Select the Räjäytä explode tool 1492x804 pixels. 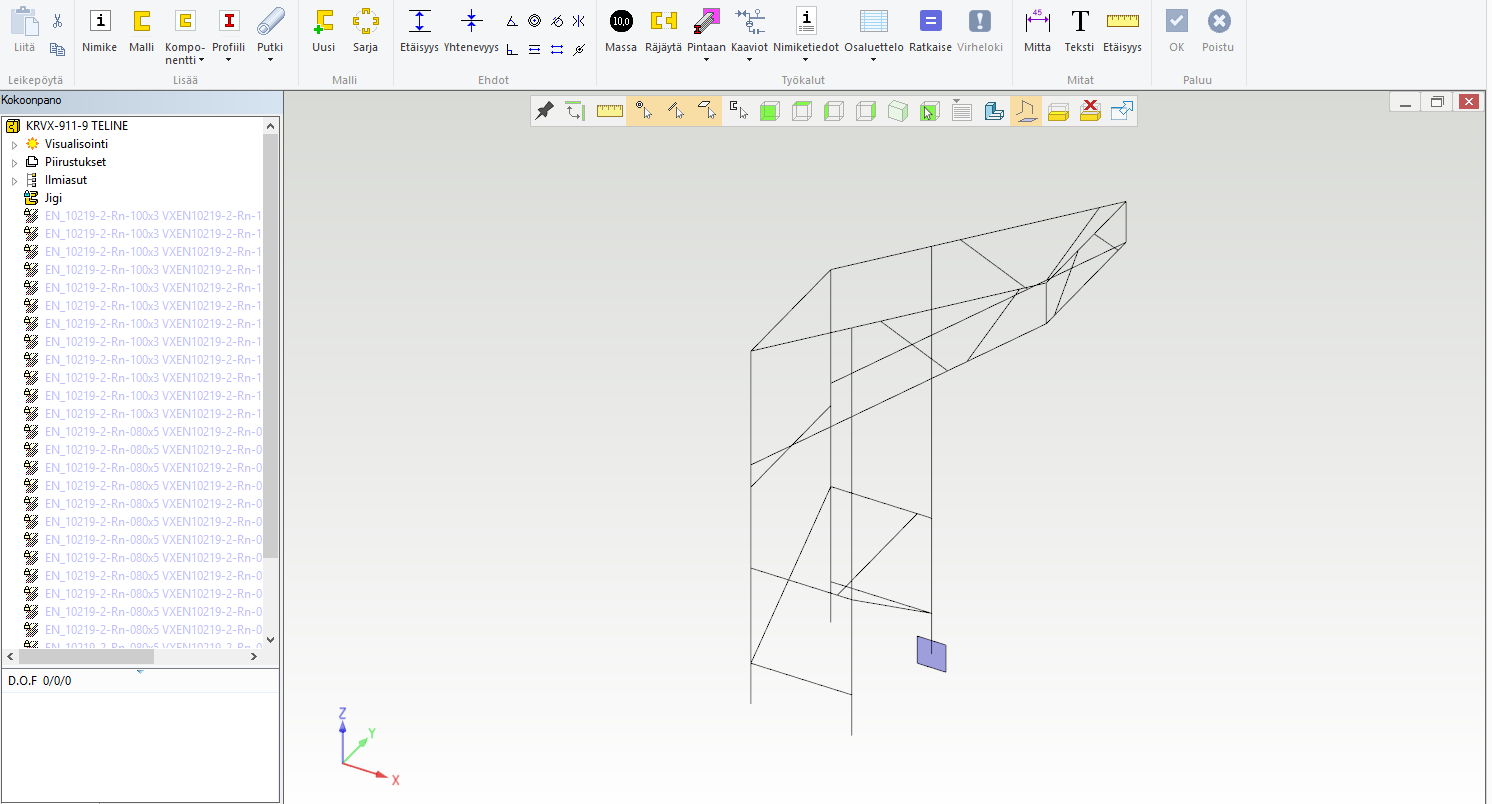pyautogui.click(x=663, y=30)
